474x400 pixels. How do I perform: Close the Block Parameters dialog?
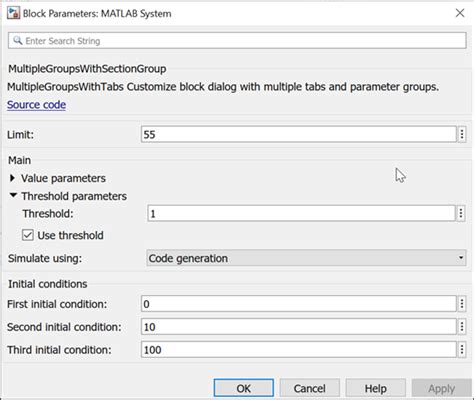pyautogui.click(x=460, y=13)
